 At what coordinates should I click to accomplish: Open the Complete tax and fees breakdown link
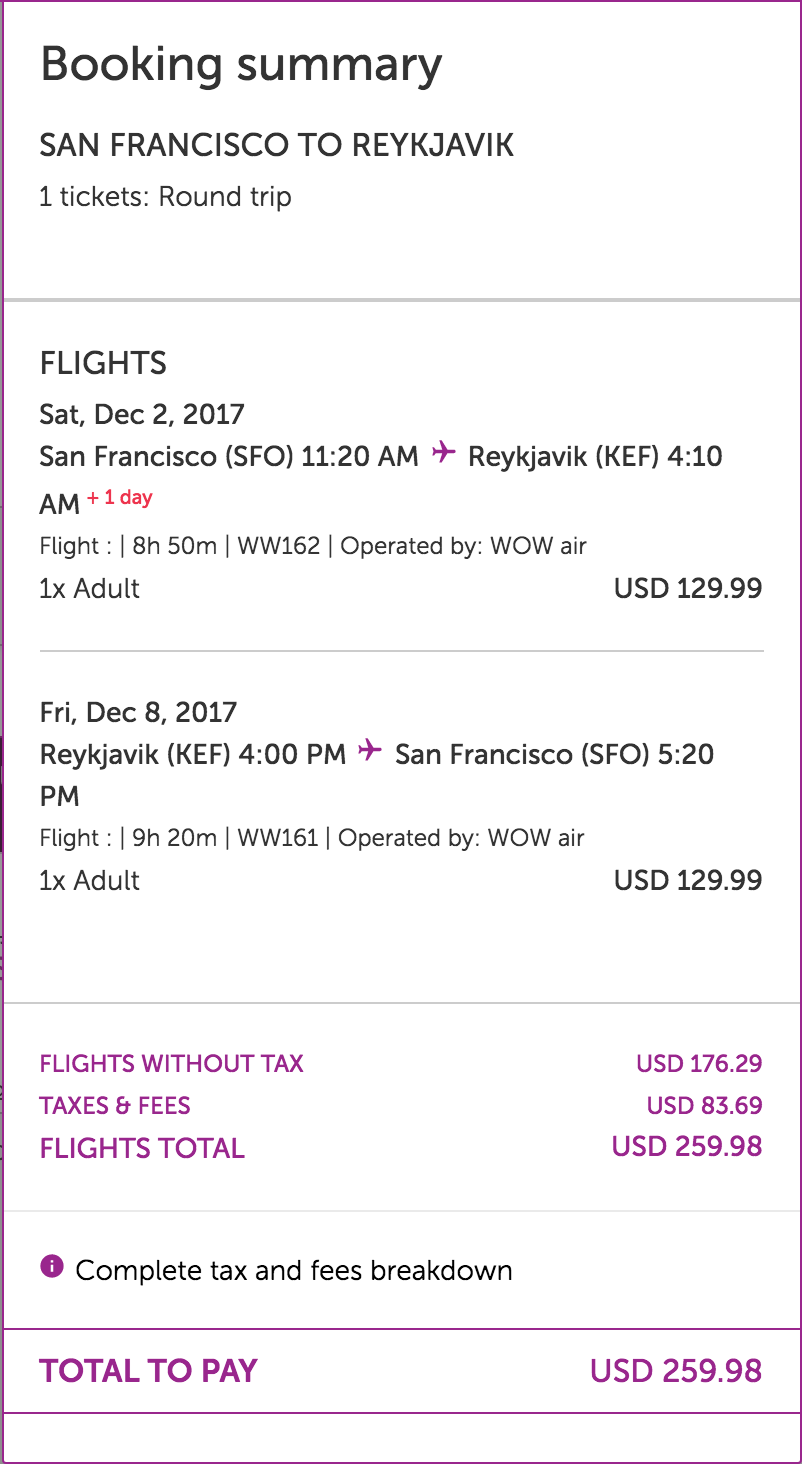click(294, 1271)
